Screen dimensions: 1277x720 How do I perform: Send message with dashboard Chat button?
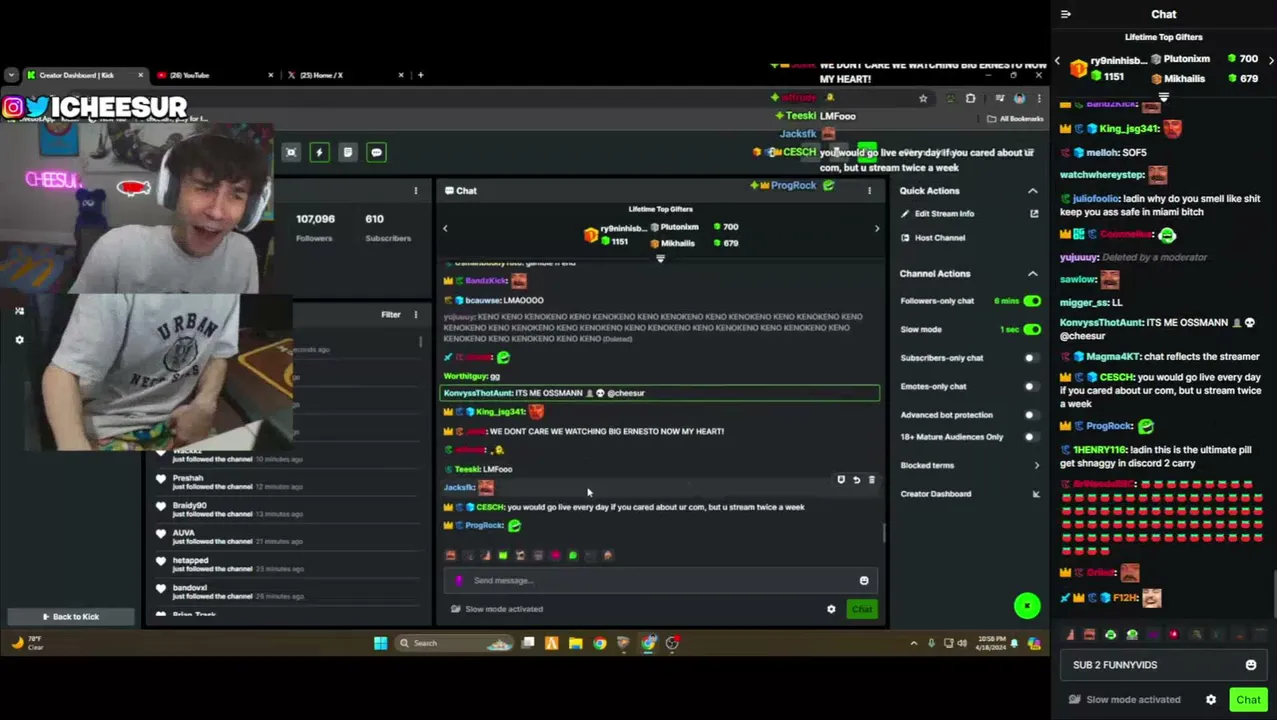pos(862,609)
